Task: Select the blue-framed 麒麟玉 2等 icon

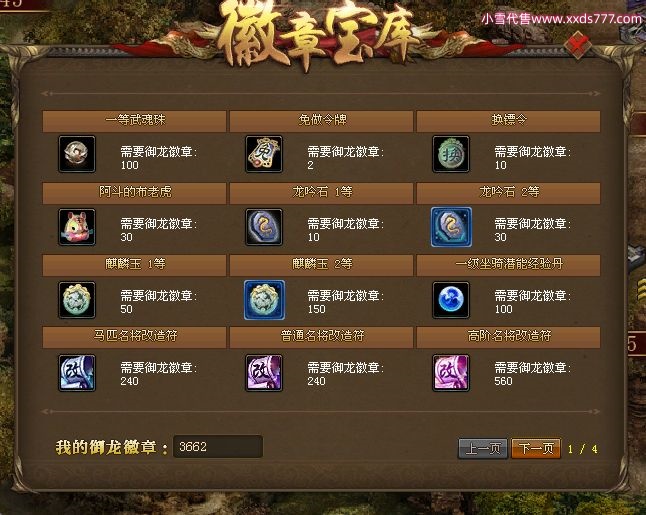Action: point(264,300)
